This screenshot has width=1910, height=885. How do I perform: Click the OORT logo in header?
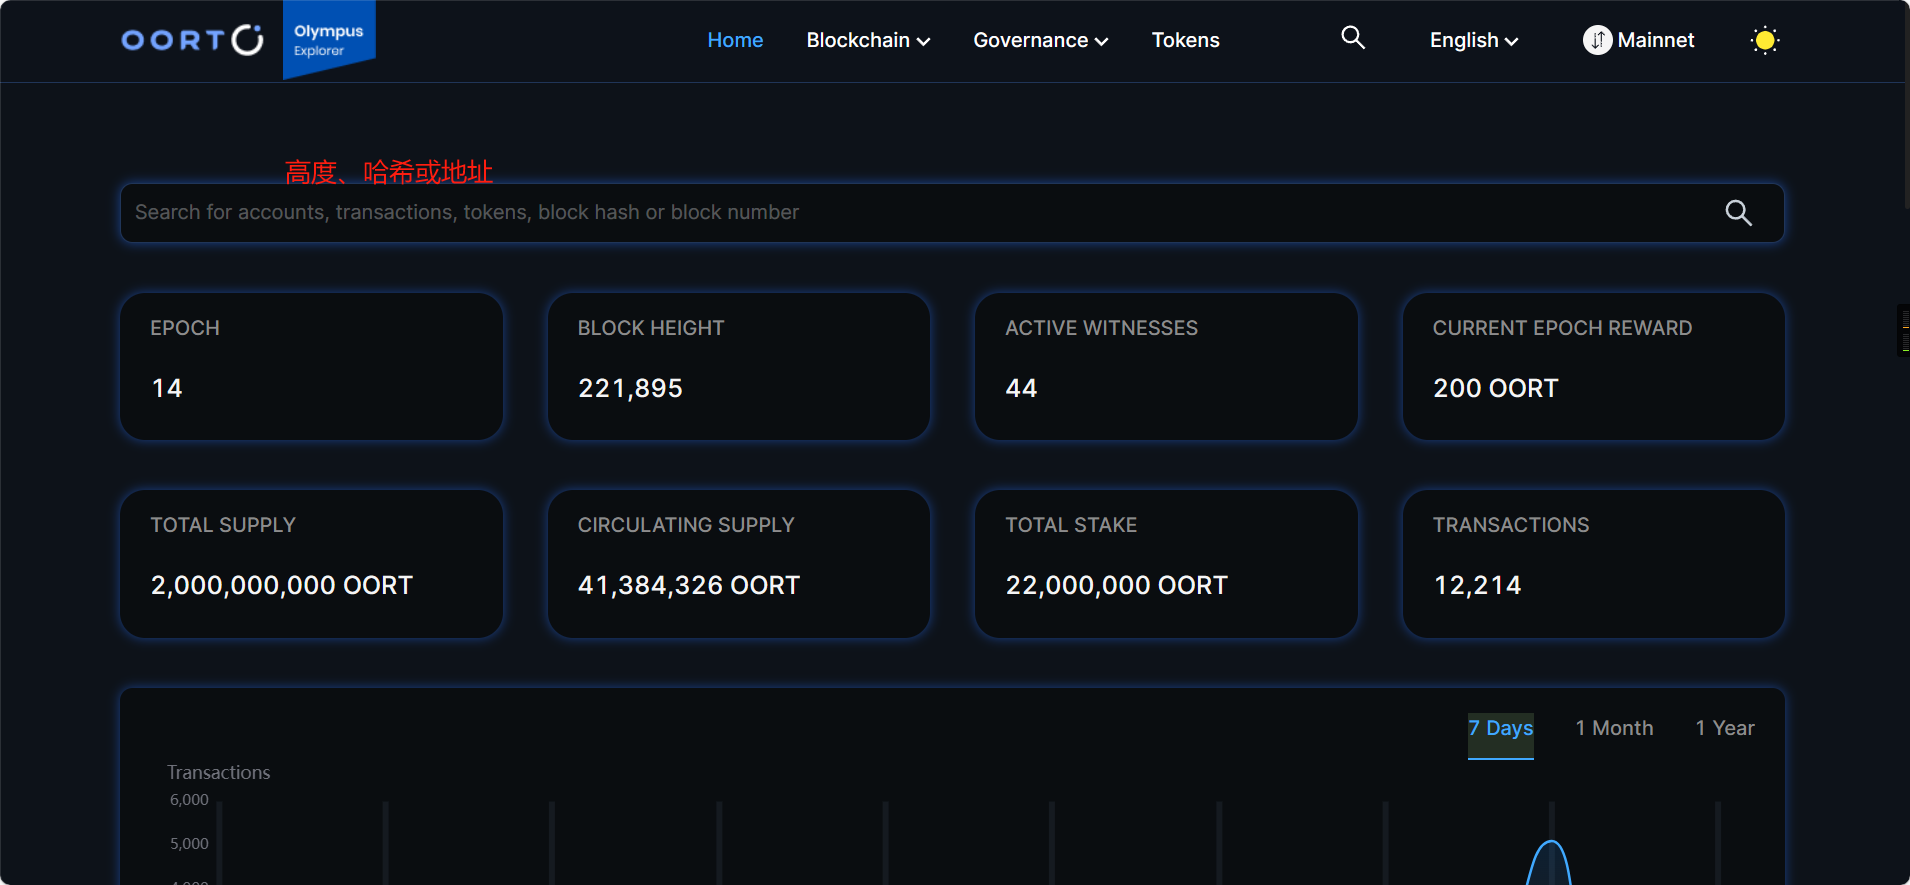pos(192,40)
